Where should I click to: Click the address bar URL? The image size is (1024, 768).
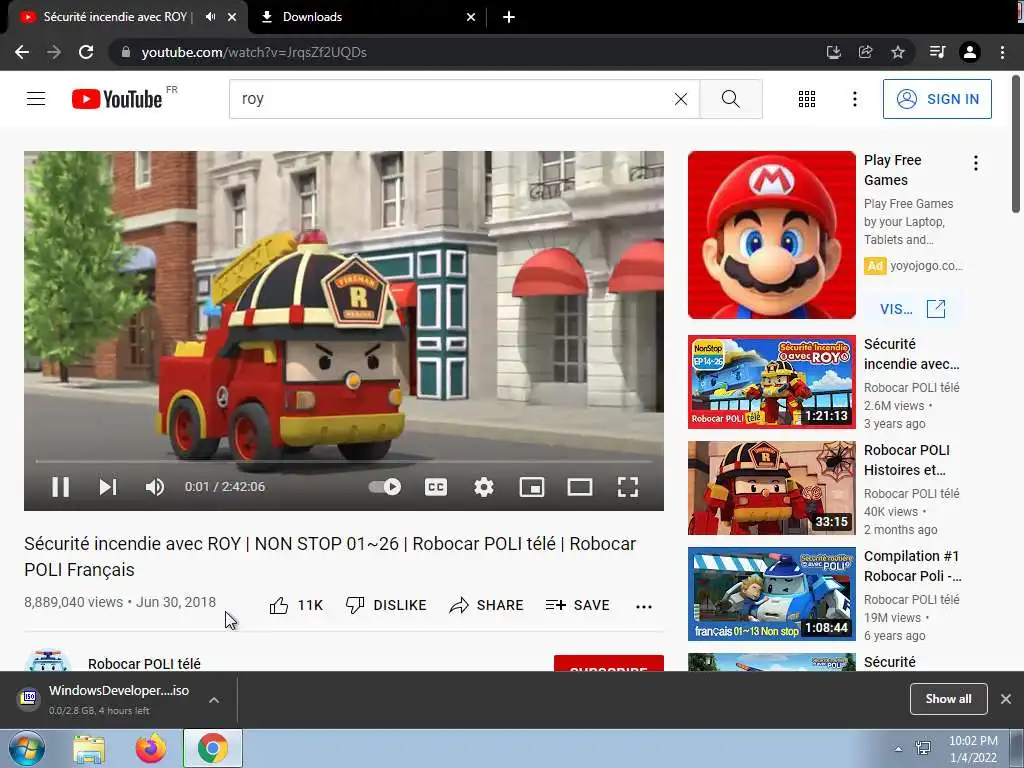[254, 52]
